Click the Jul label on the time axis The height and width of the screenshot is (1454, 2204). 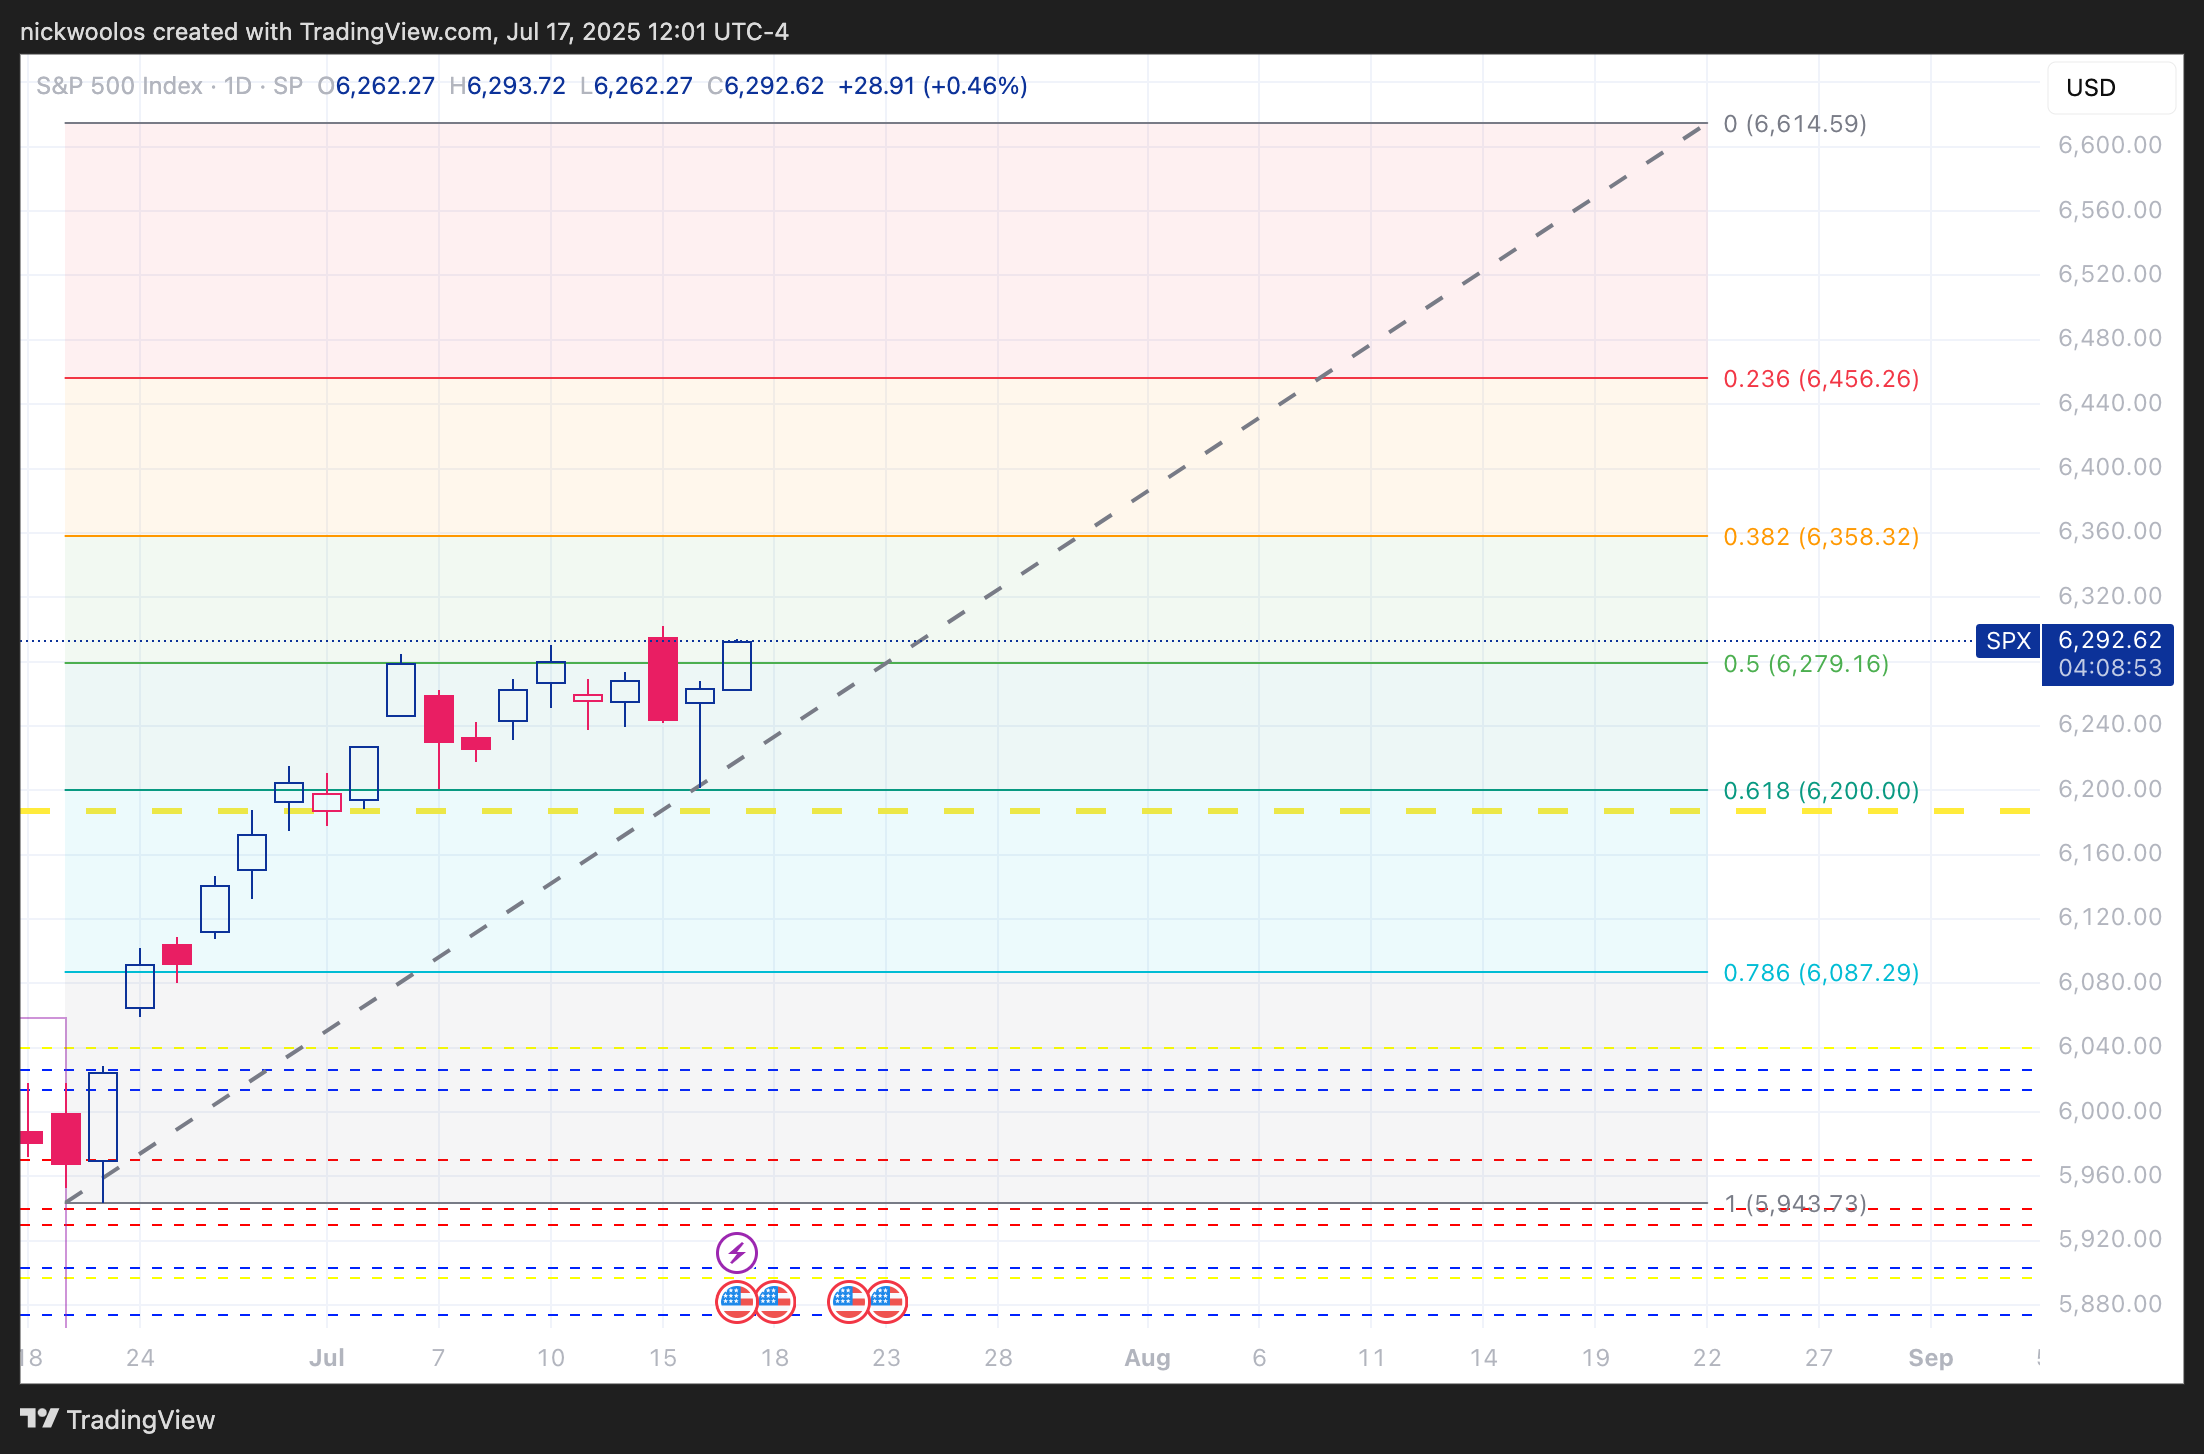[327, 1358]
